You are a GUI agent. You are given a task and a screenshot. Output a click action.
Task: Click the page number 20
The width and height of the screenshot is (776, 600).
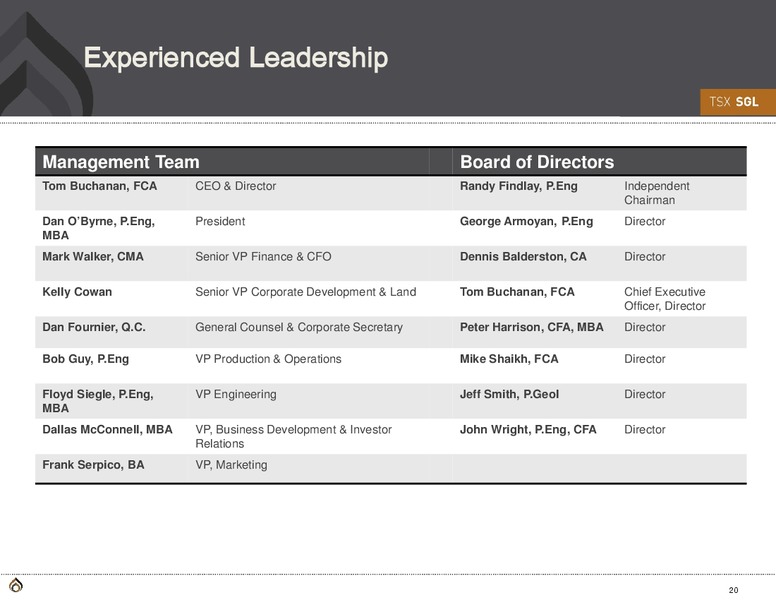(x=733, y=590)
